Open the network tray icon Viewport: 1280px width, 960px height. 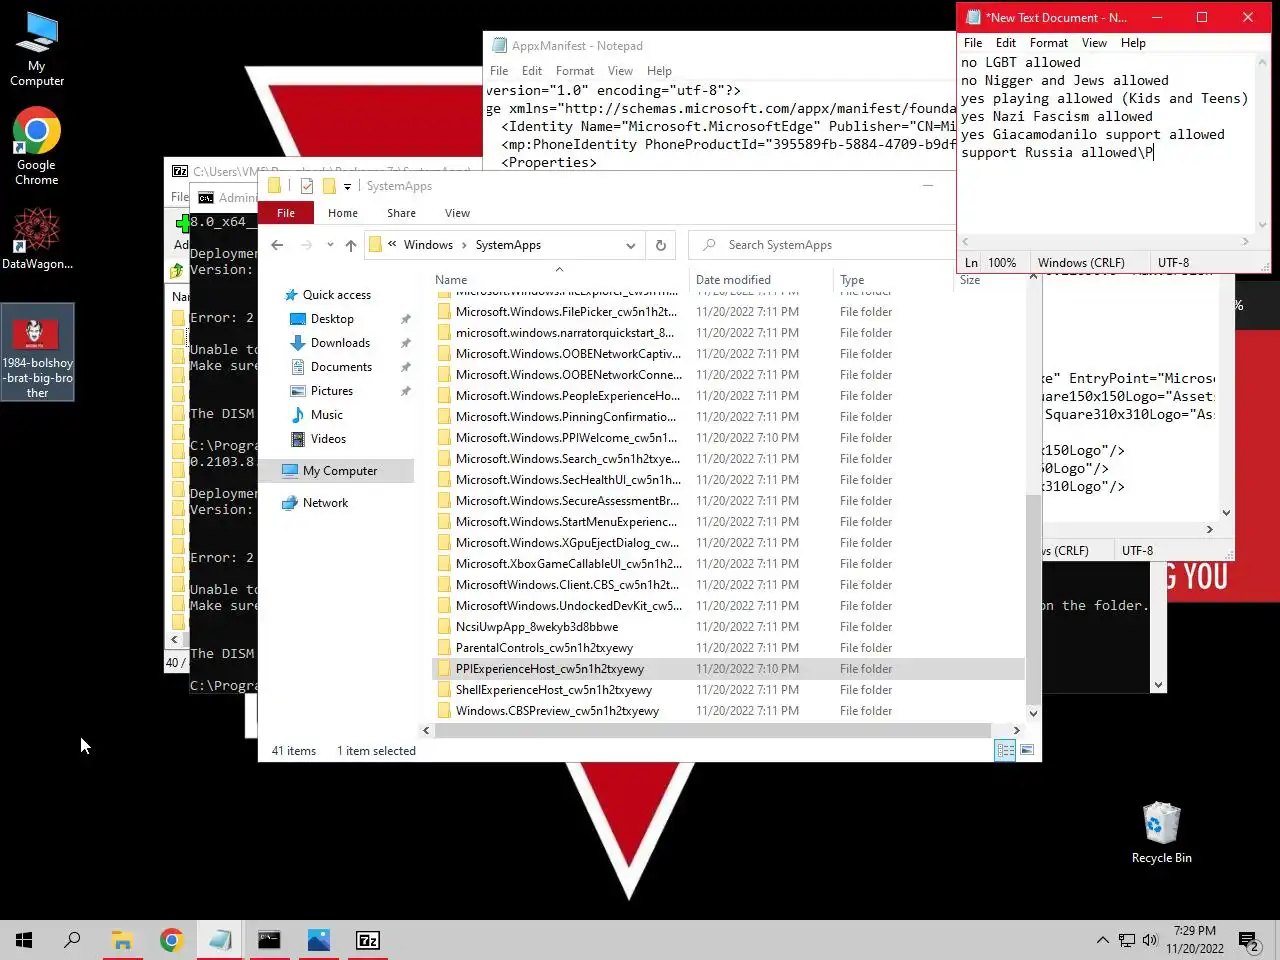click(1127, 940)
